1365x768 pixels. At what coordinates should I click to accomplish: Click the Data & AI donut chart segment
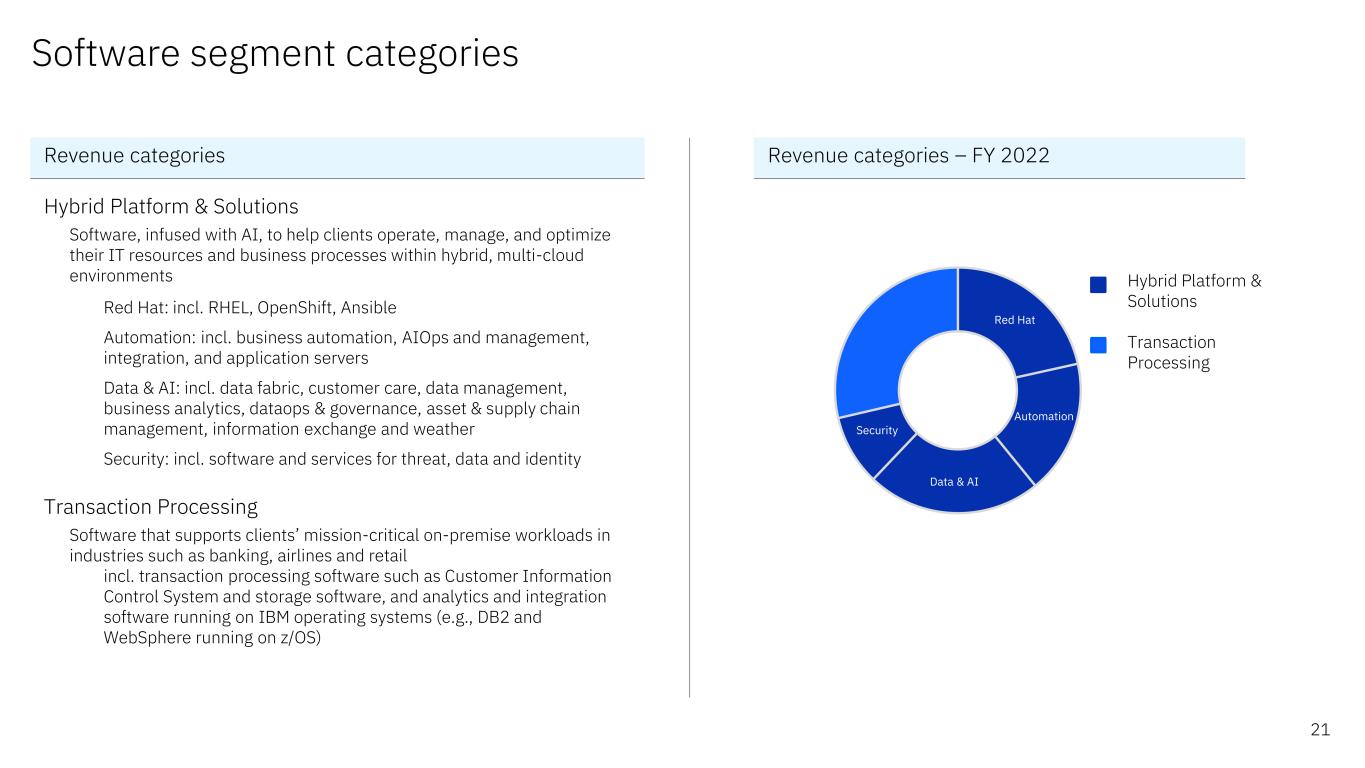tap(954, 482)
